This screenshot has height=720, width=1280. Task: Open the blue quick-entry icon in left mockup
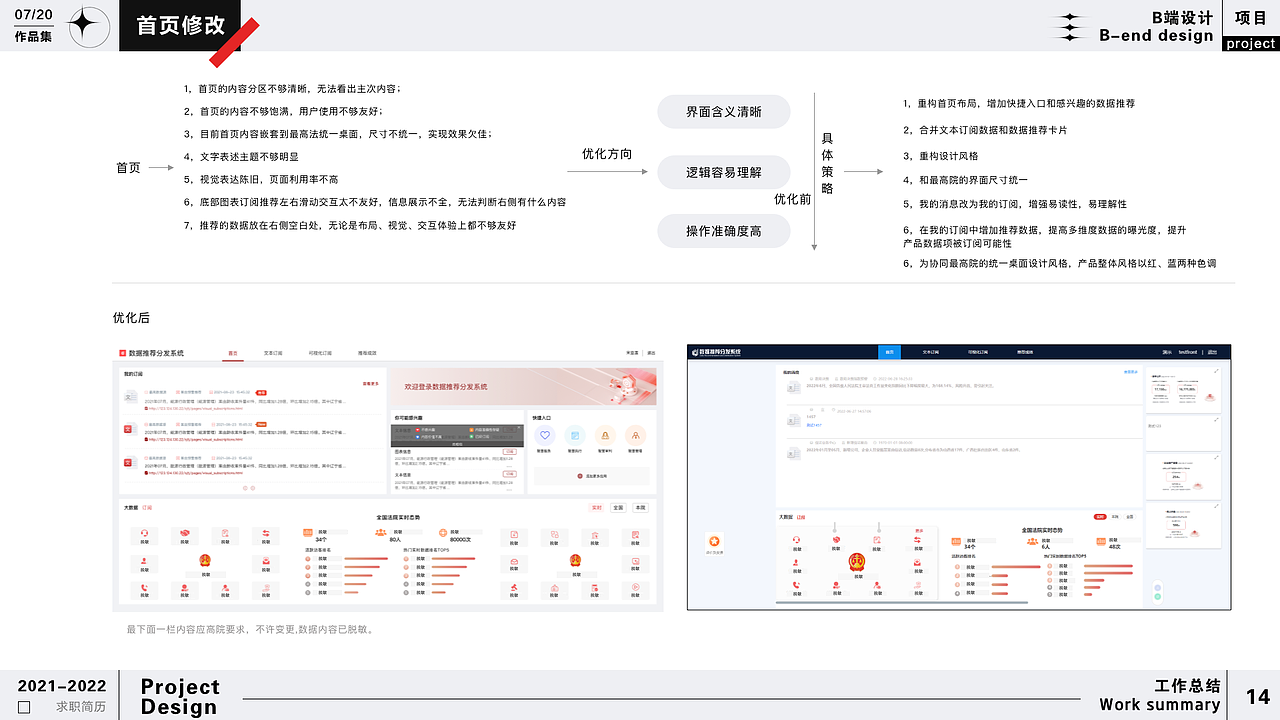pos(575,435)
